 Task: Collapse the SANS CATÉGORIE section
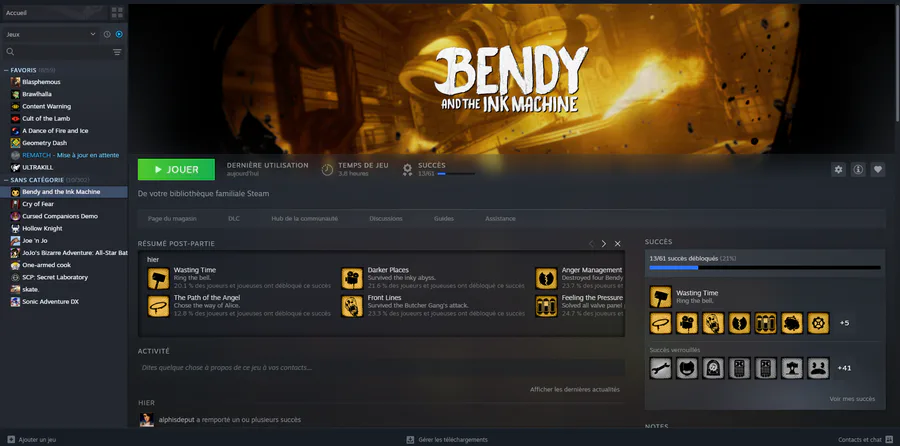6,180
